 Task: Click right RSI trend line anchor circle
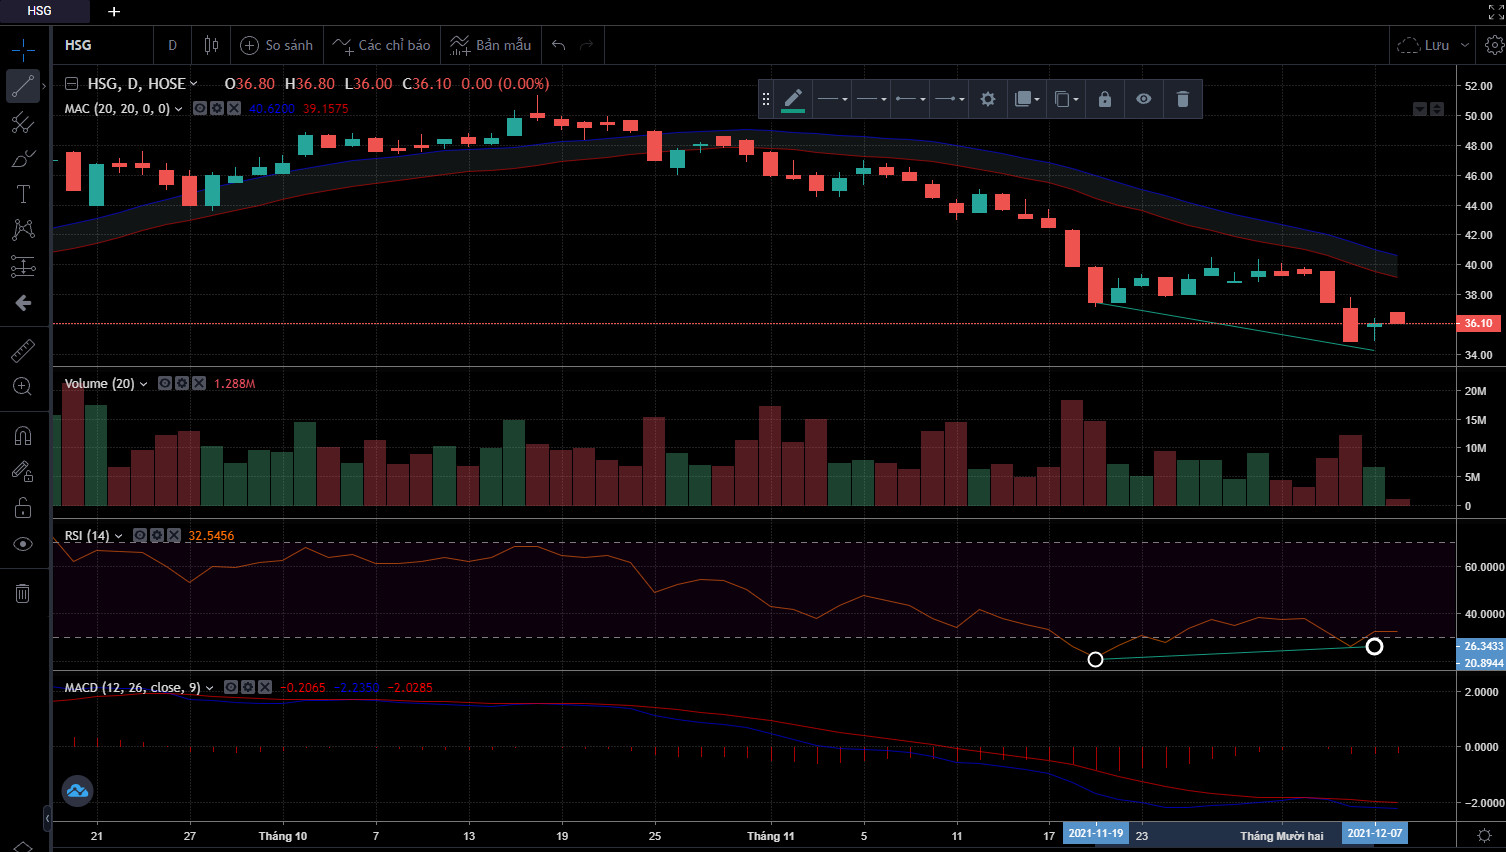[1375, 646]
